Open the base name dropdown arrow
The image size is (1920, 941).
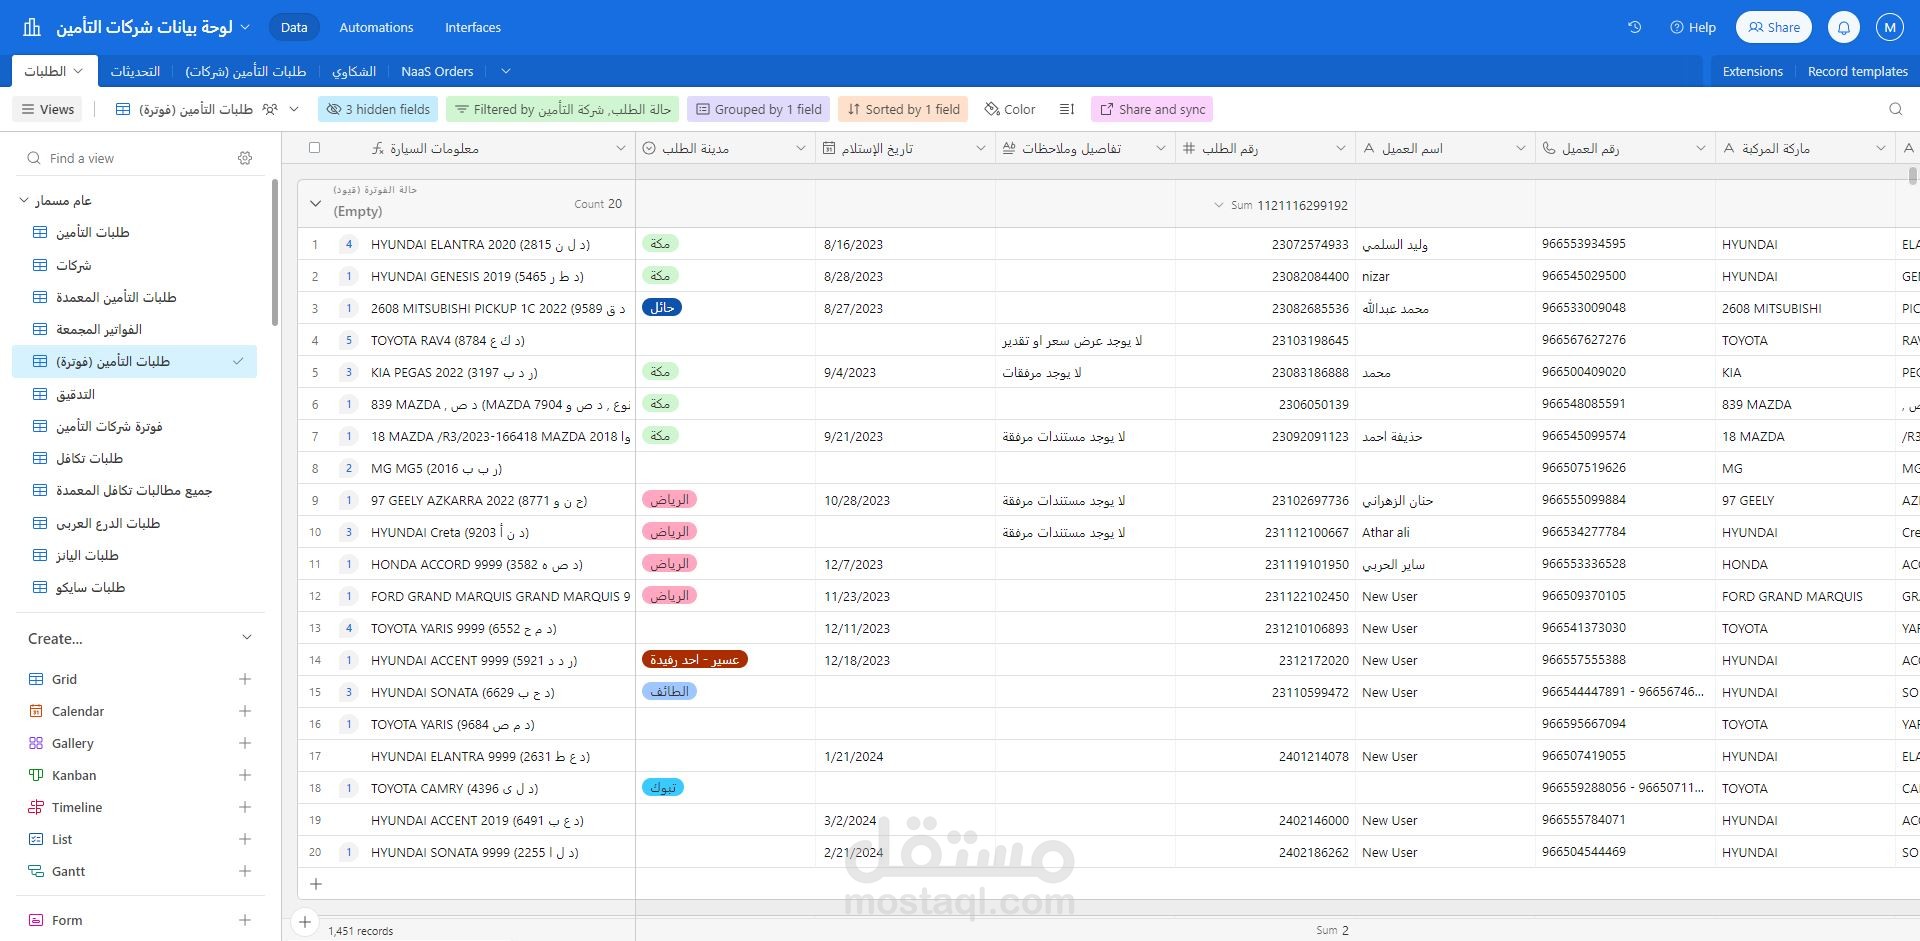[x=246, y=27]
